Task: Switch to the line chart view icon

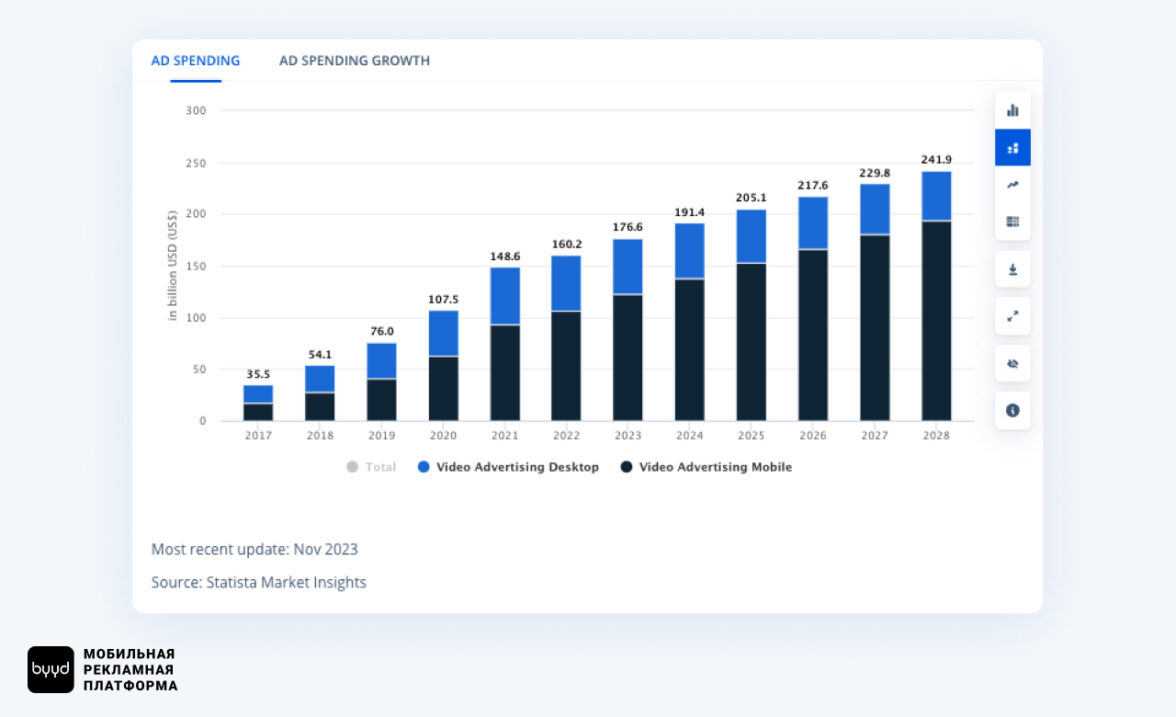Action: 1012,184
